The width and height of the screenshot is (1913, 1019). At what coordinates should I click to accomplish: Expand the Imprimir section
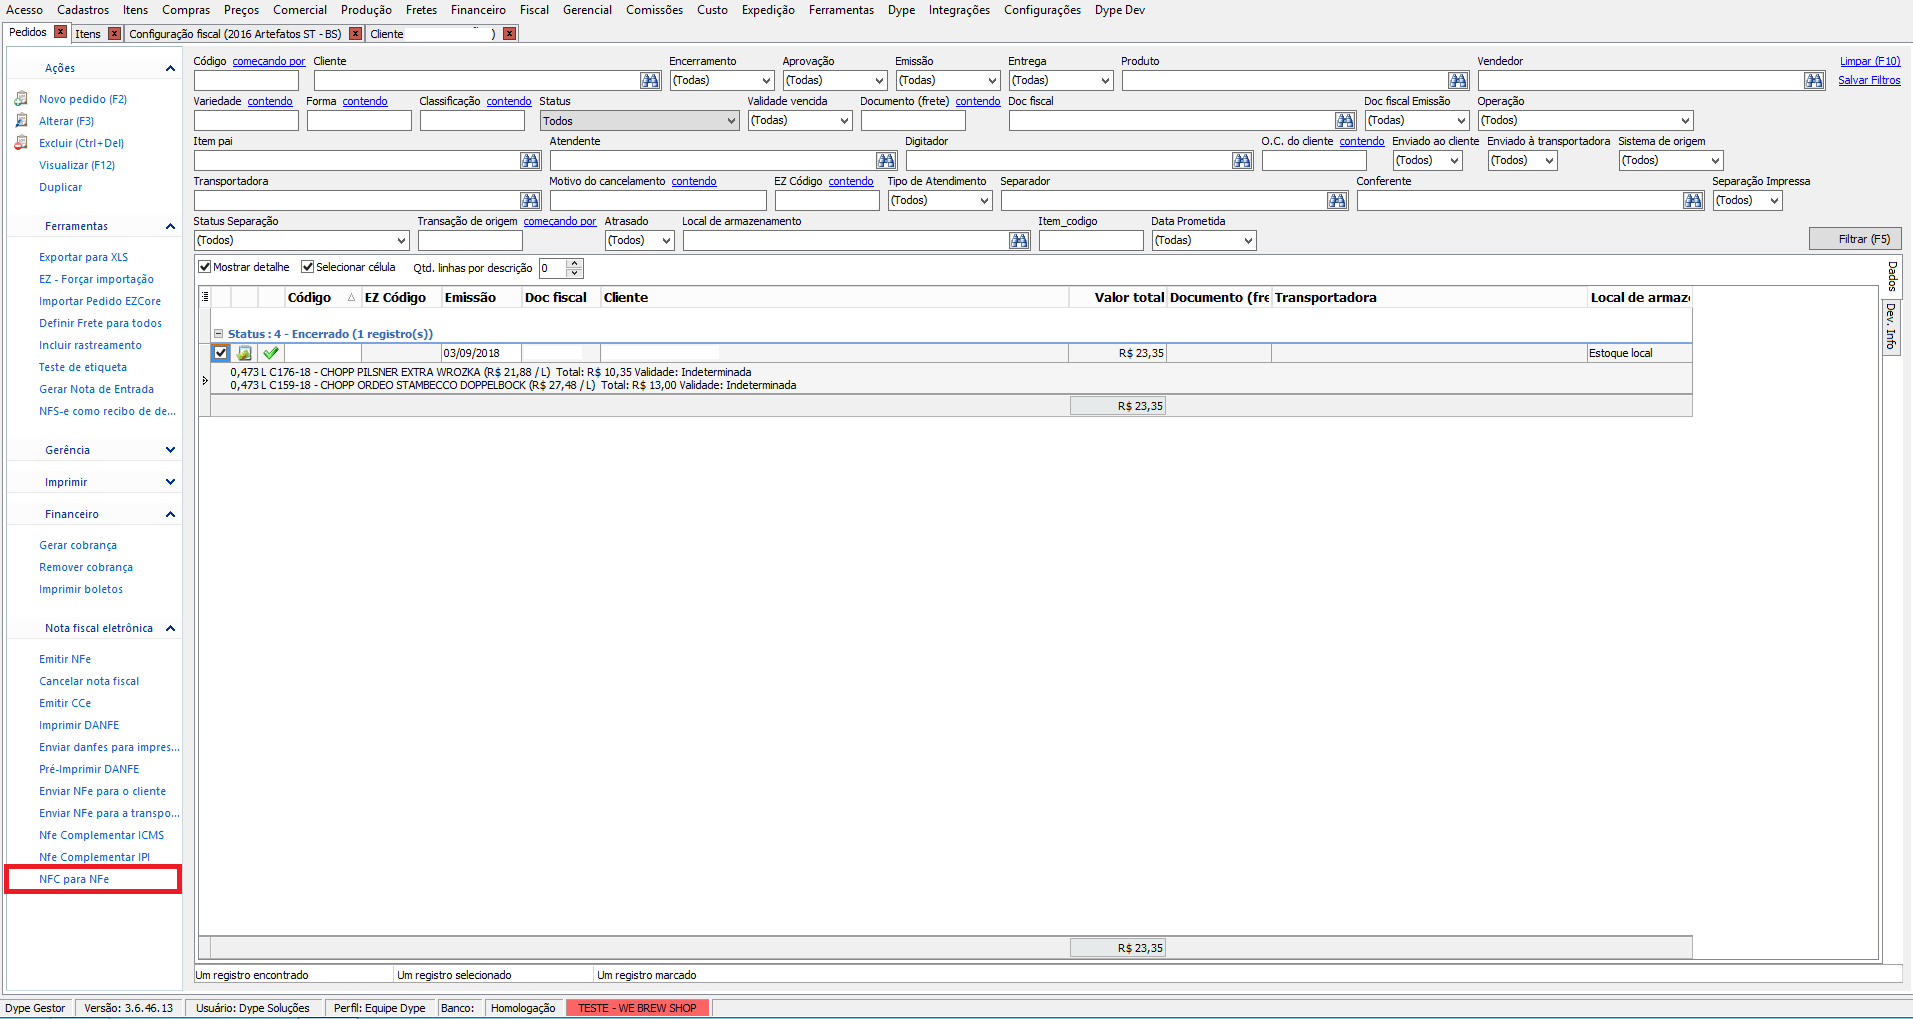[170, 482]
